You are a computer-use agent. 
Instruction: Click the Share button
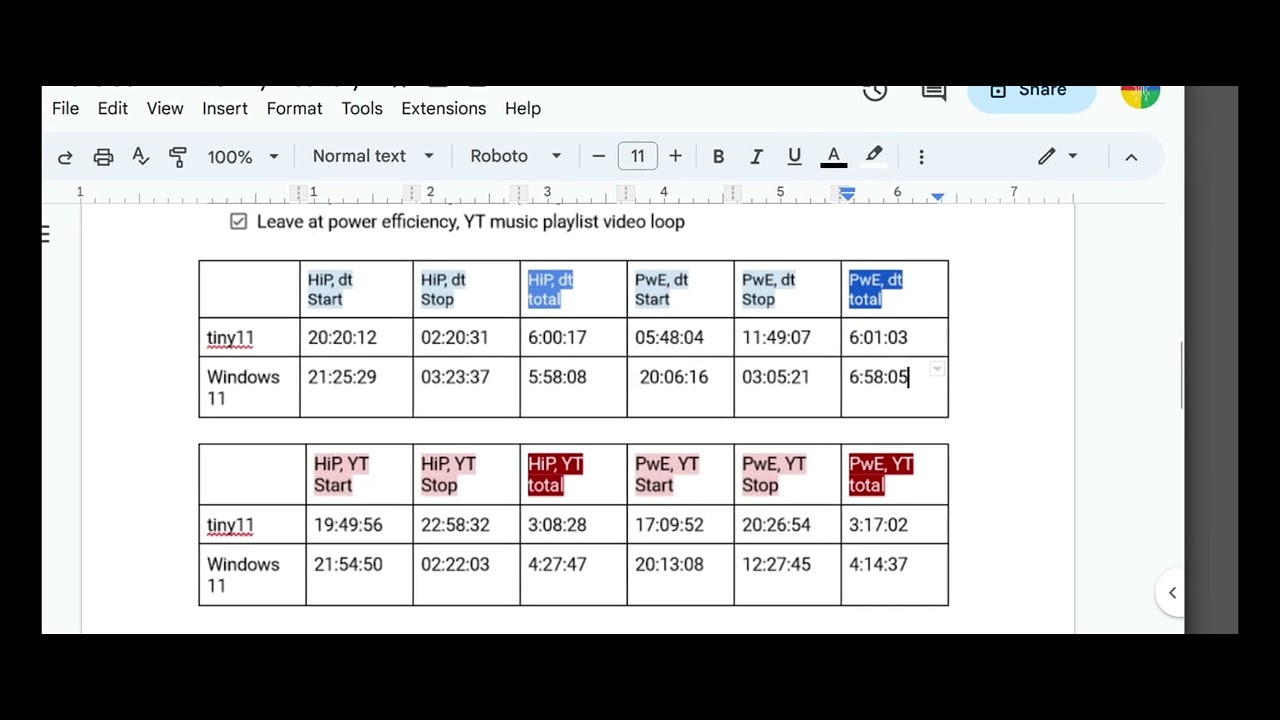pos(1031,96)
